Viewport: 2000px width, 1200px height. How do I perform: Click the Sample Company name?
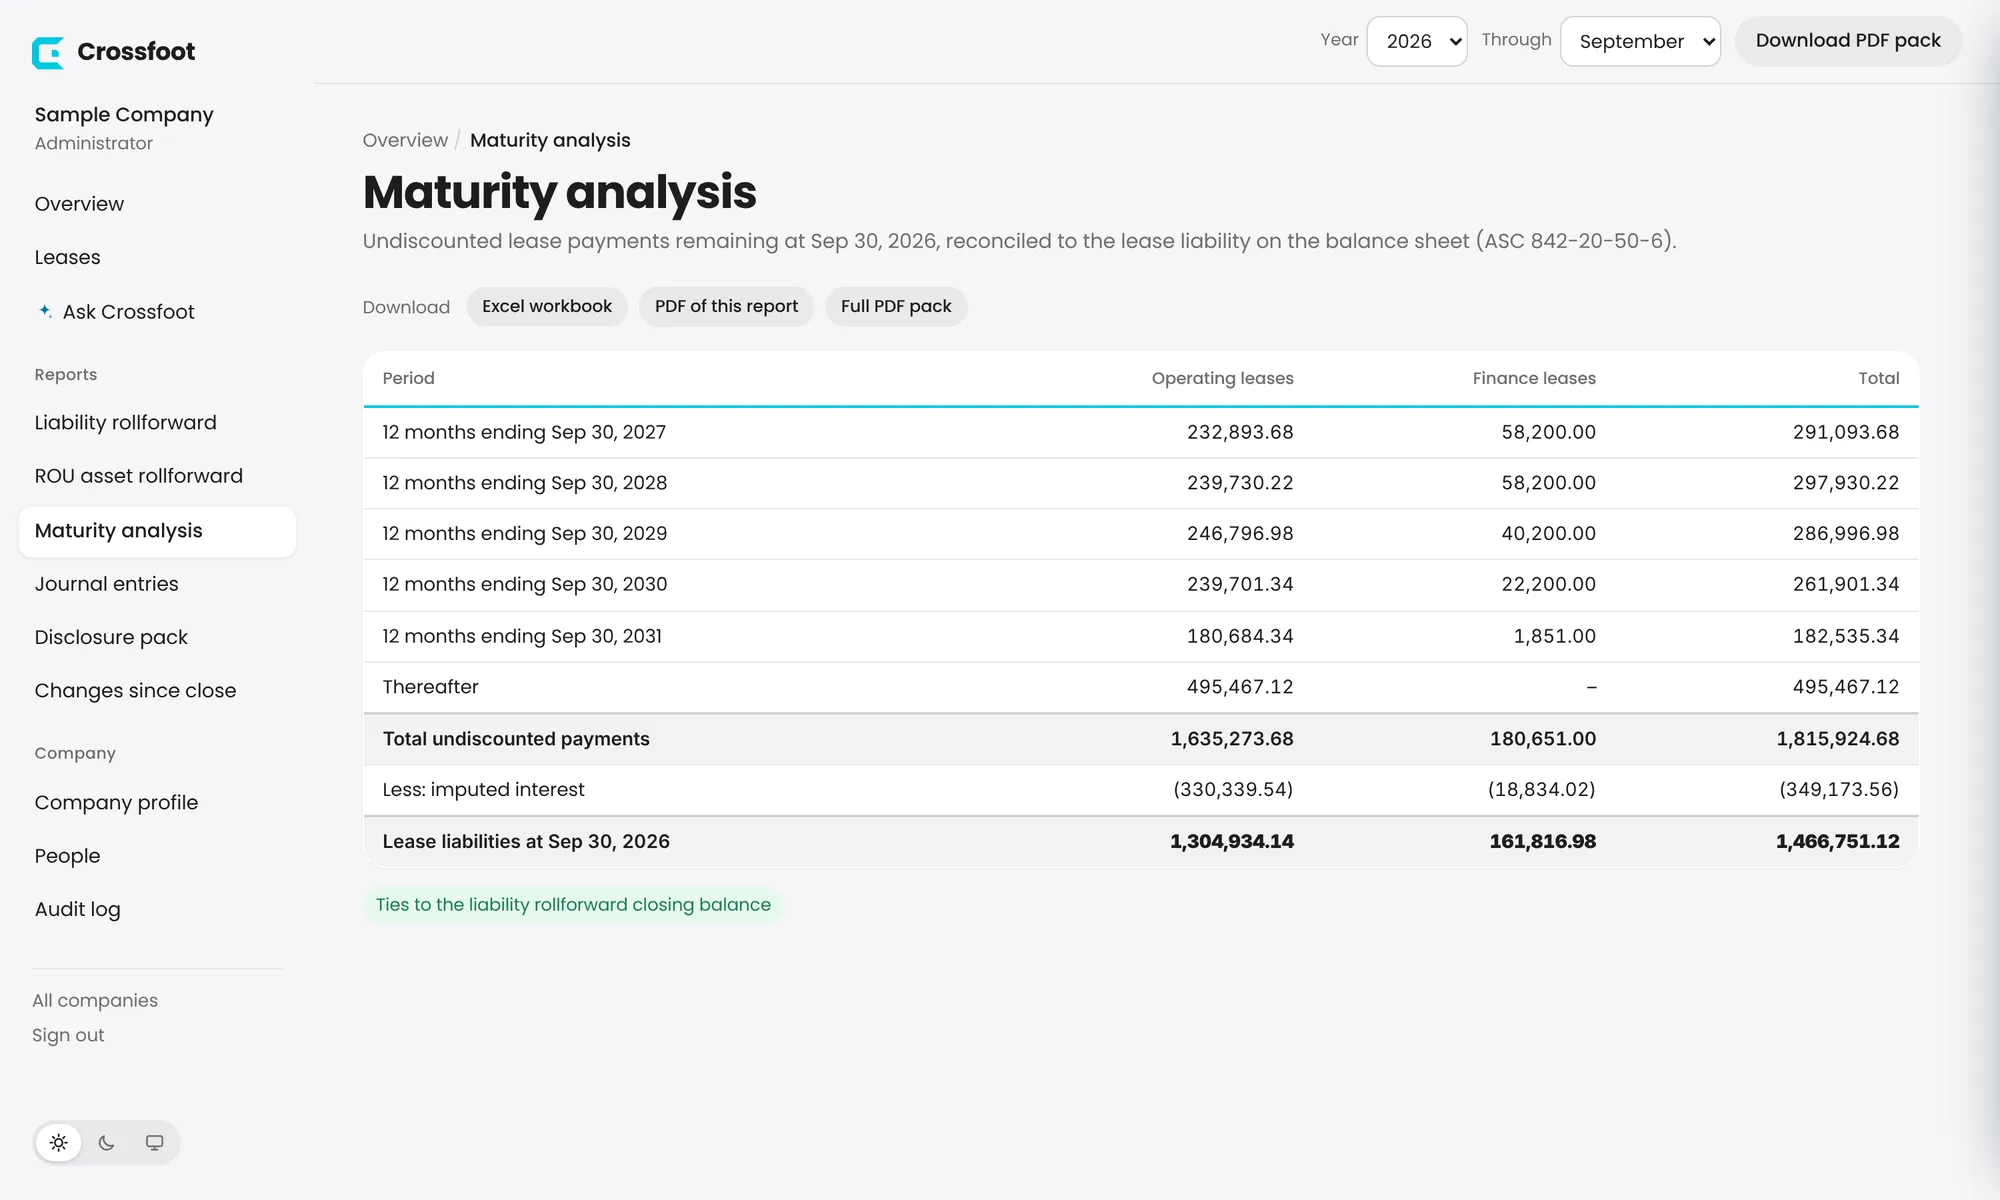coord(124,114)
